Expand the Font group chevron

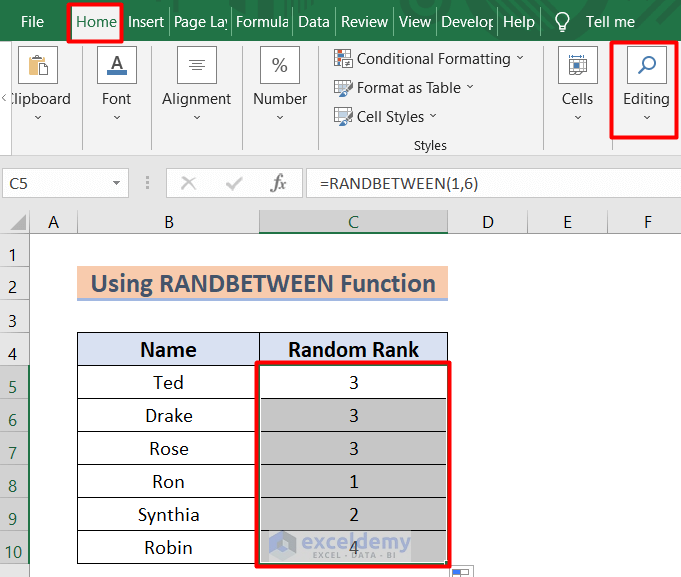(117, 117)
